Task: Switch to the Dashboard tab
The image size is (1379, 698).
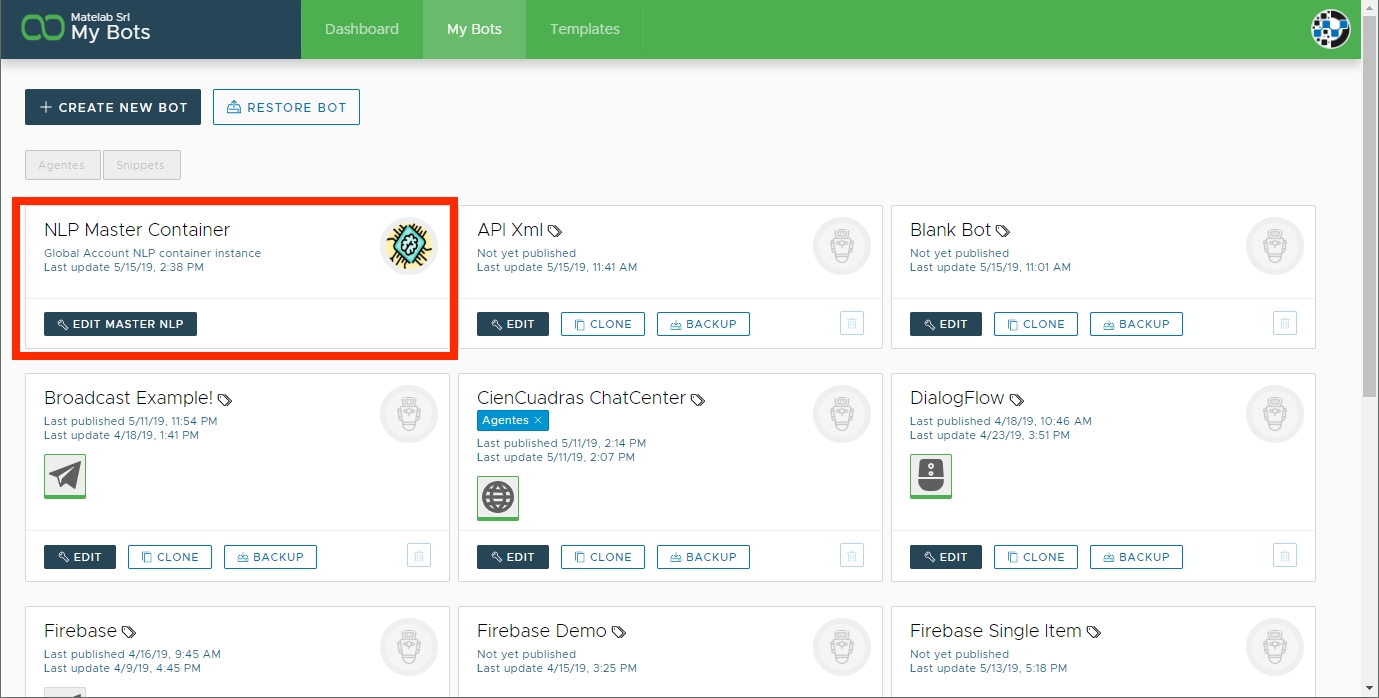Action: click(362, 29)
